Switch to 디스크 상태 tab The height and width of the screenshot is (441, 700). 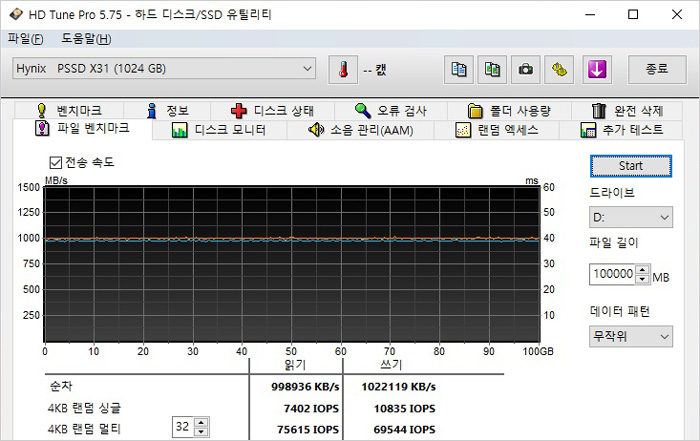point(272,110)
